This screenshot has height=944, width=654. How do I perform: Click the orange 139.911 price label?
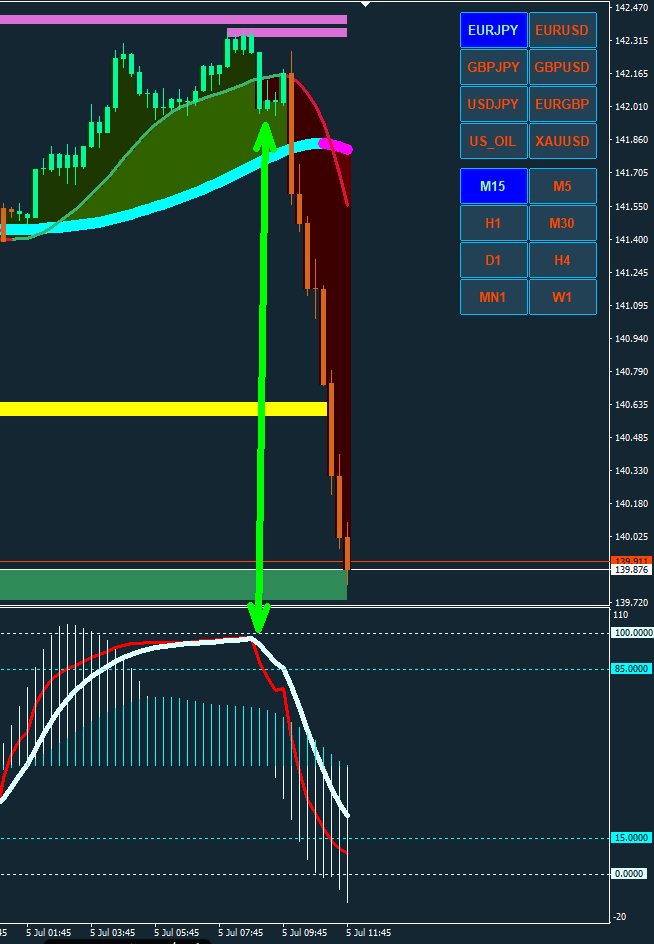click(632, 560)
